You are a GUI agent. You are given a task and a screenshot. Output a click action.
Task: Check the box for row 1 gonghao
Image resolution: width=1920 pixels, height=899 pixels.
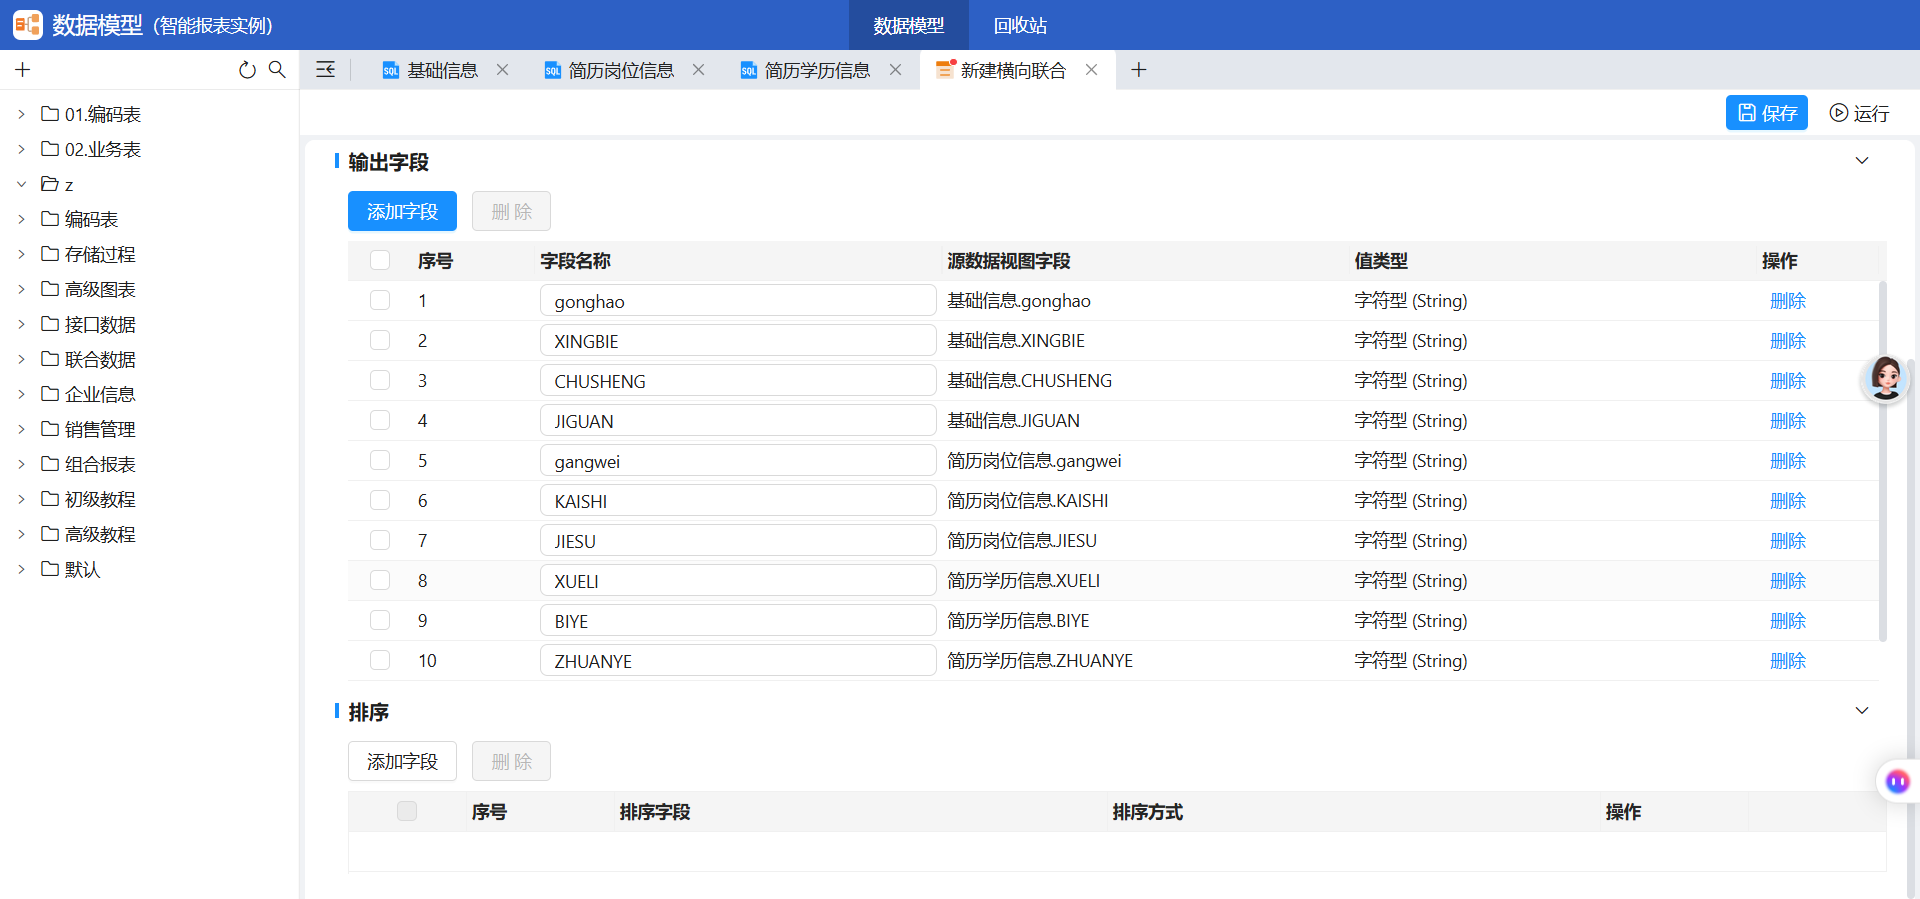pos(380,300)
